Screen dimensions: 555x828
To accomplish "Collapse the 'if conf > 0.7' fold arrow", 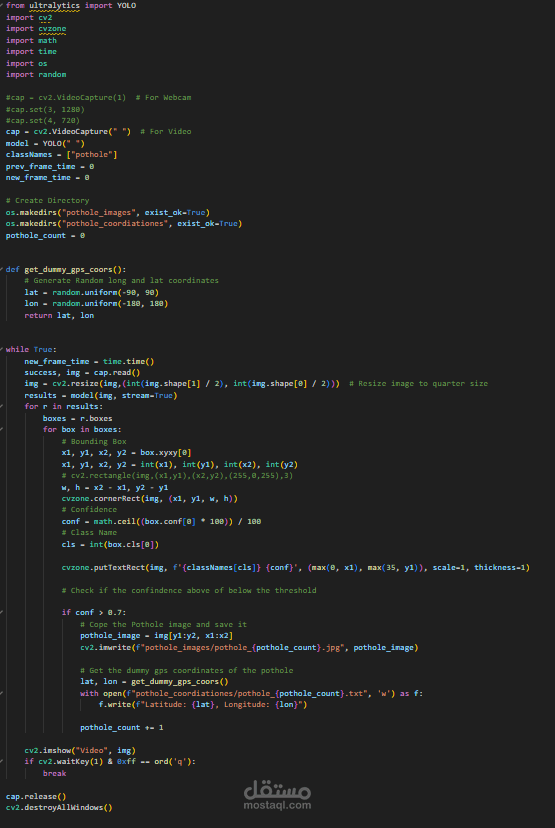I will point(2,613).
